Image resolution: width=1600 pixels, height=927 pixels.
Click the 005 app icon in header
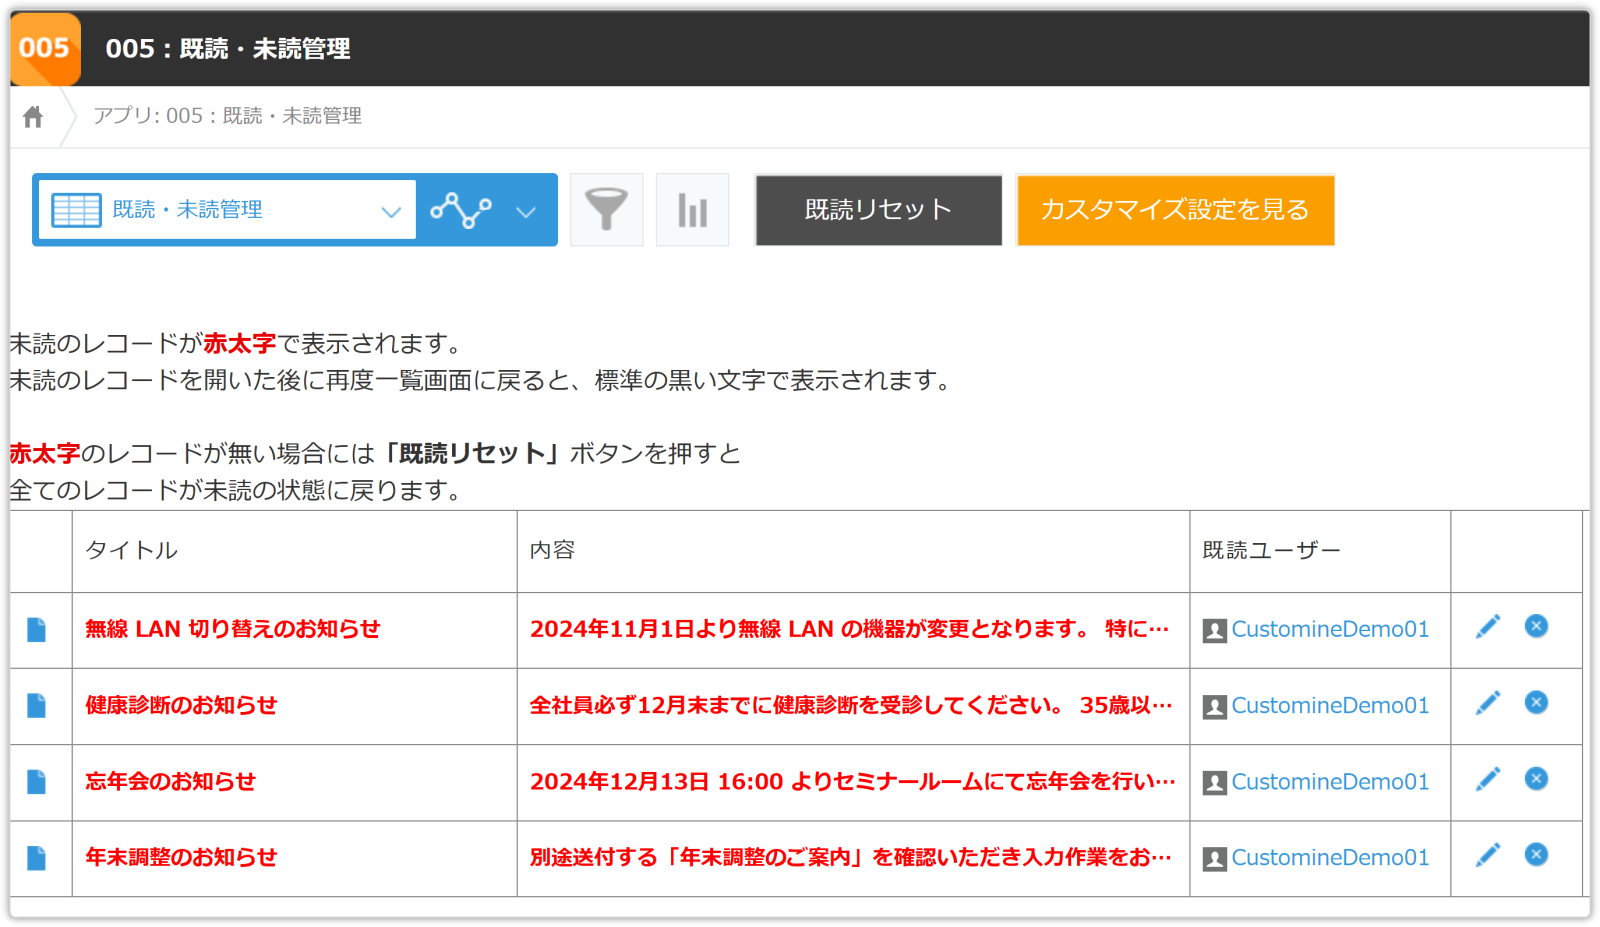pyautogui.click(x=45, y=48)
